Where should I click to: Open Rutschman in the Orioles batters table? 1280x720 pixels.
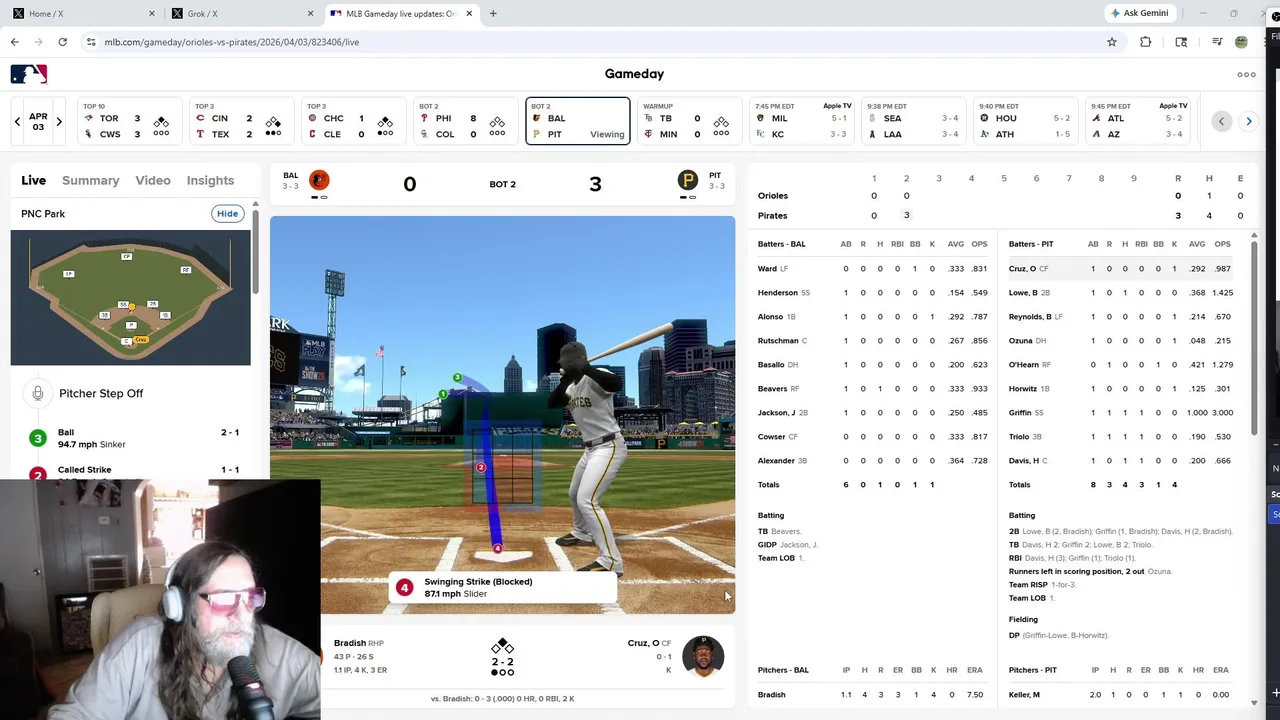[x=778, y=341]
